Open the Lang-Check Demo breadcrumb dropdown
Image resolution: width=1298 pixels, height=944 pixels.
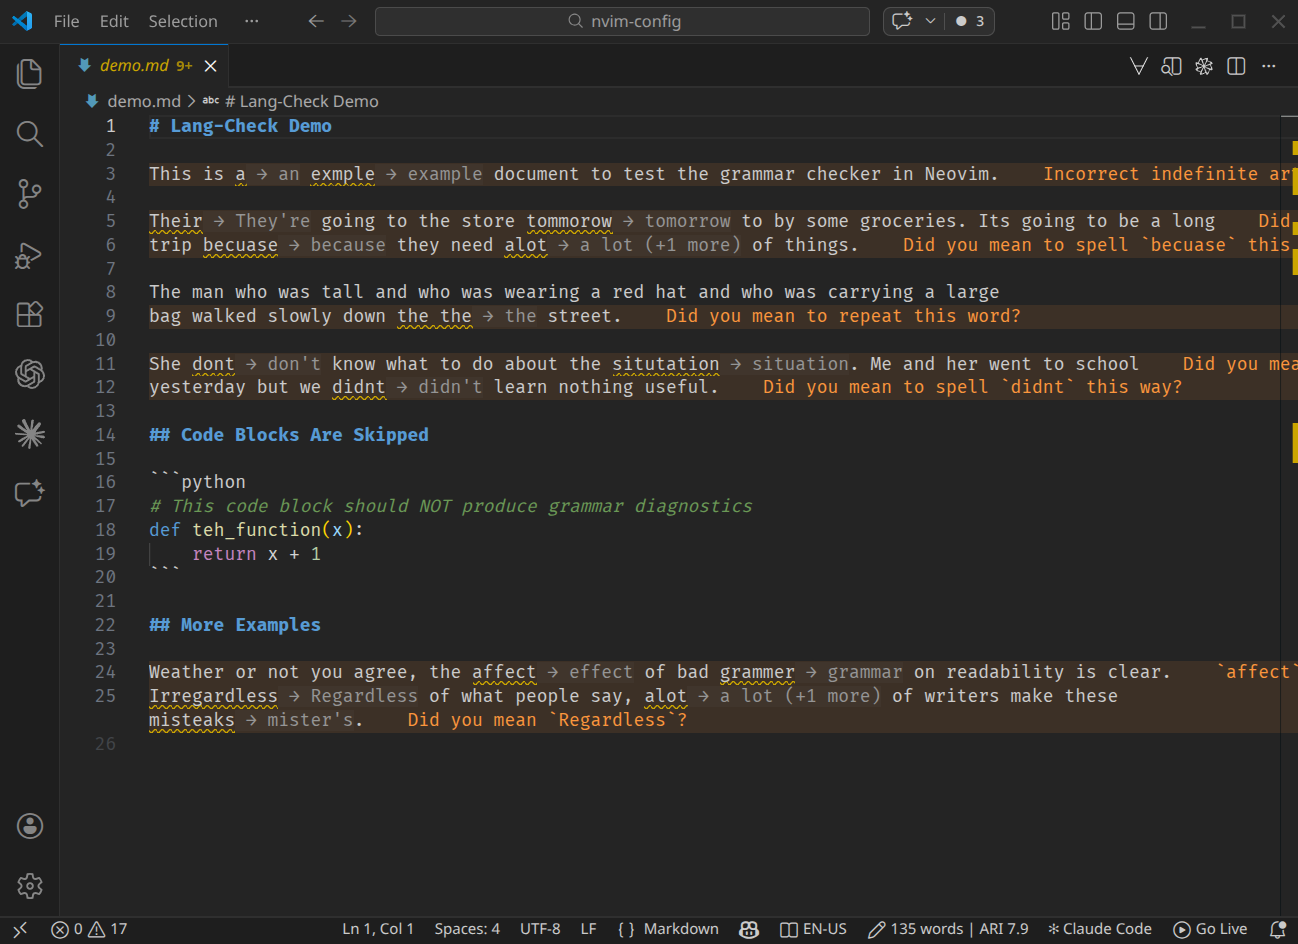point(304,100)
